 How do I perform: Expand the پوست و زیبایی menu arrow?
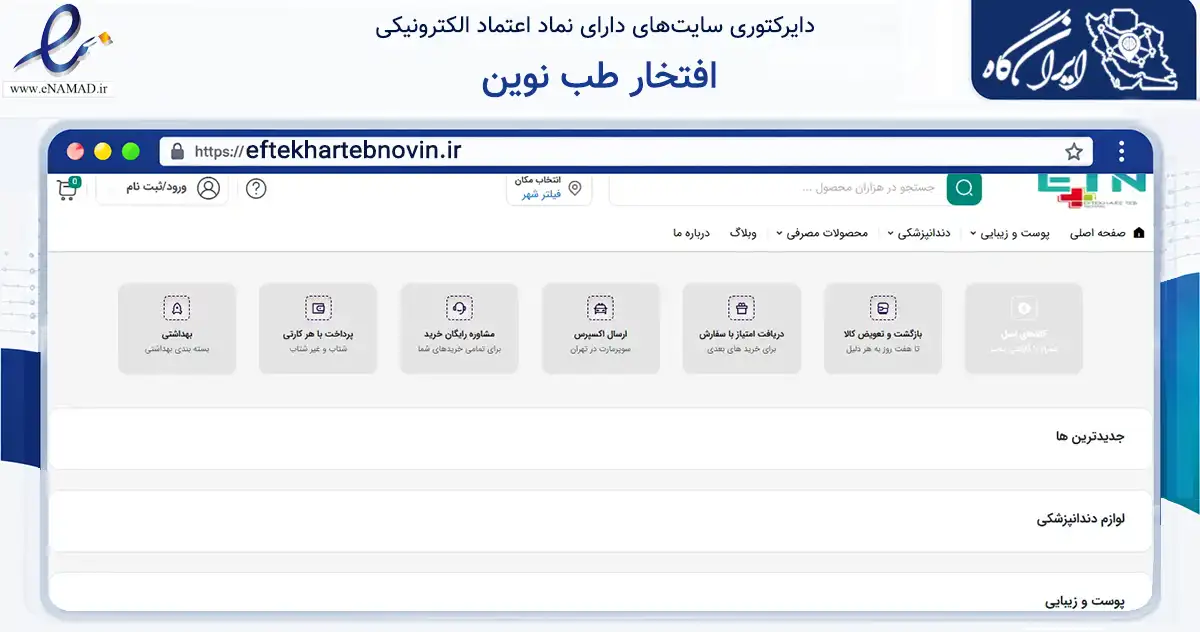(x=973, y=234)
